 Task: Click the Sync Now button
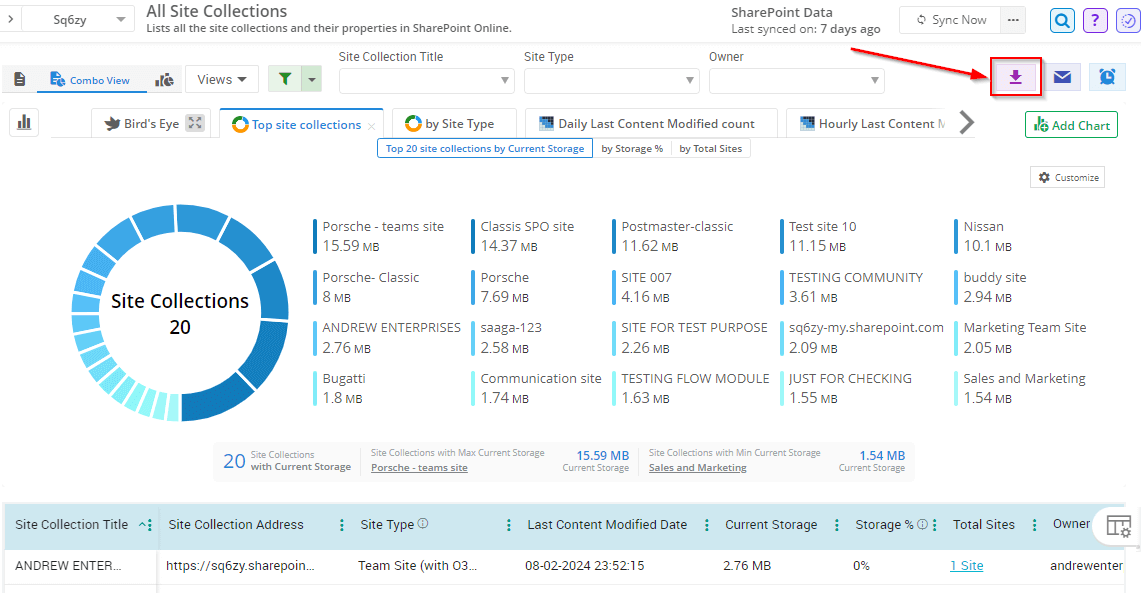tap(951, 20)
